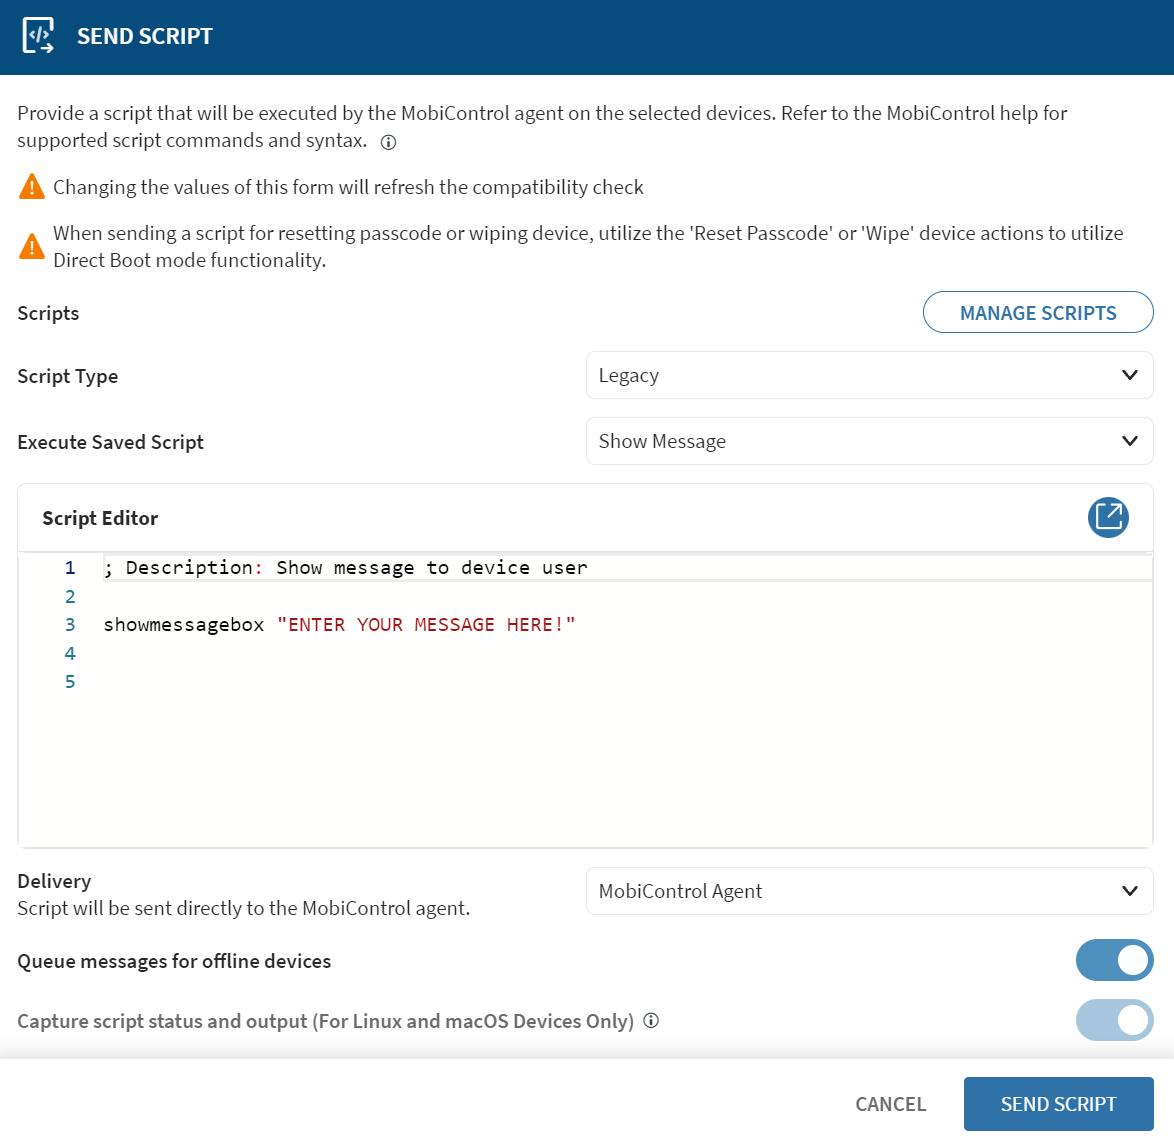Screen dimensions: 1174x1142
Task: Click warning icon beside compatibility check notice
Action: pos(32,187)
